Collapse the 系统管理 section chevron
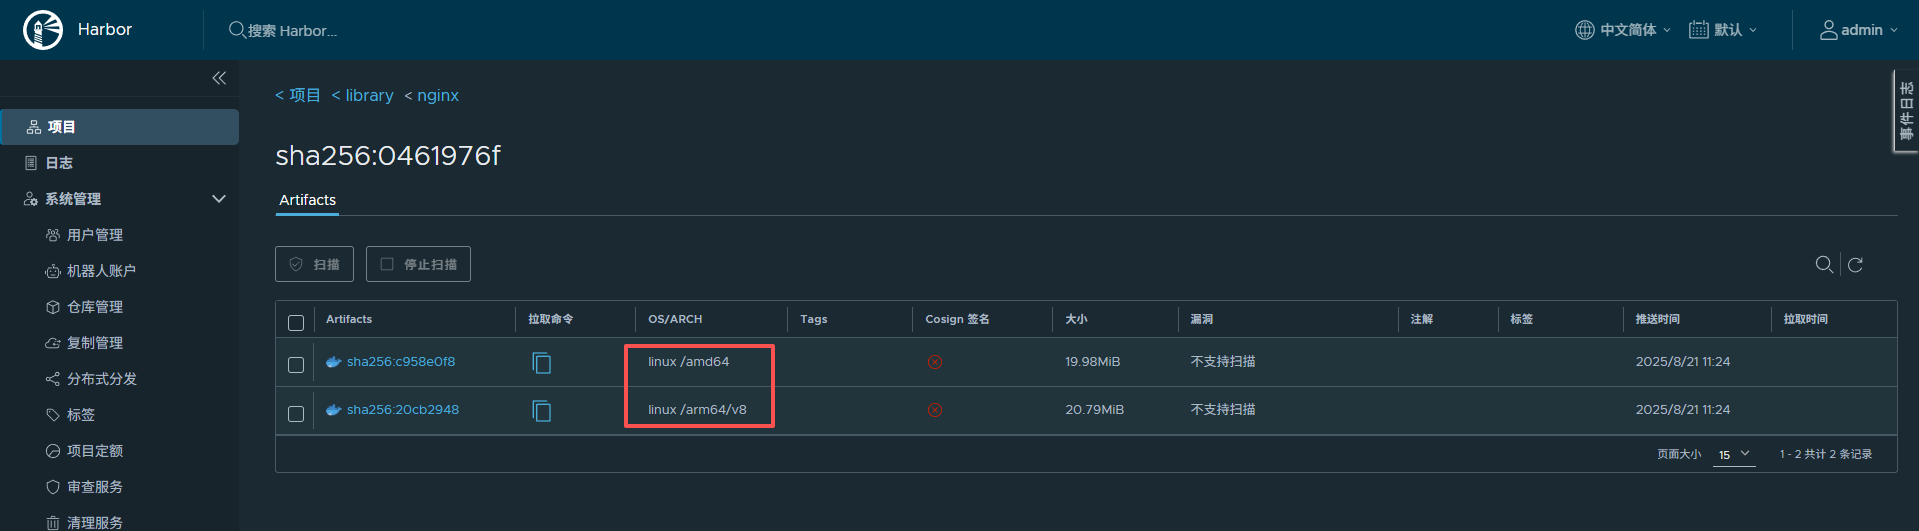This screenshot has height=531, width=1919. point(219,199)
